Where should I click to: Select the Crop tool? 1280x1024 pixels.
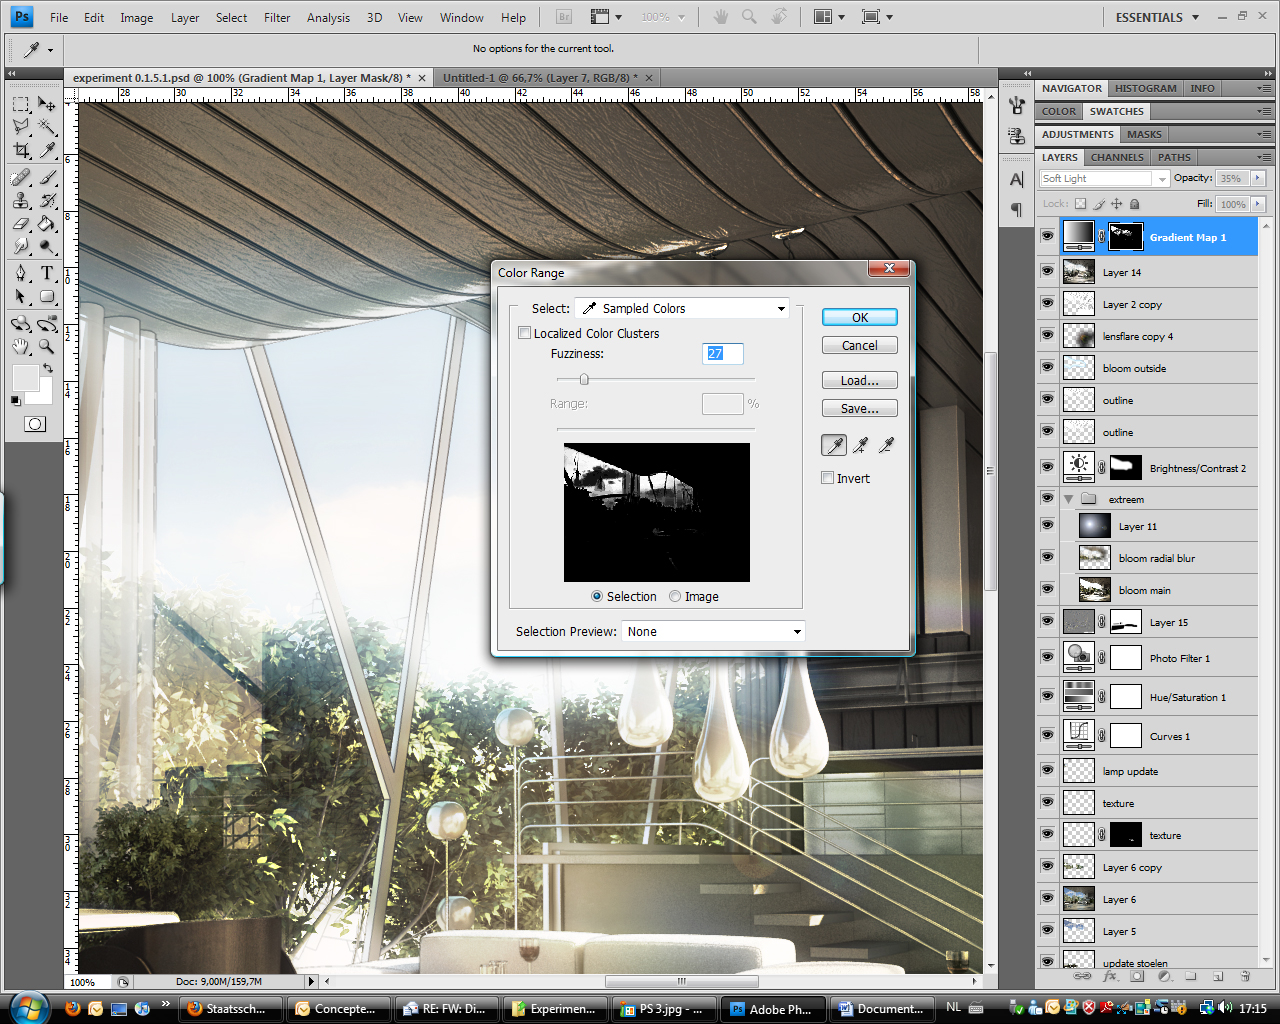21,150
